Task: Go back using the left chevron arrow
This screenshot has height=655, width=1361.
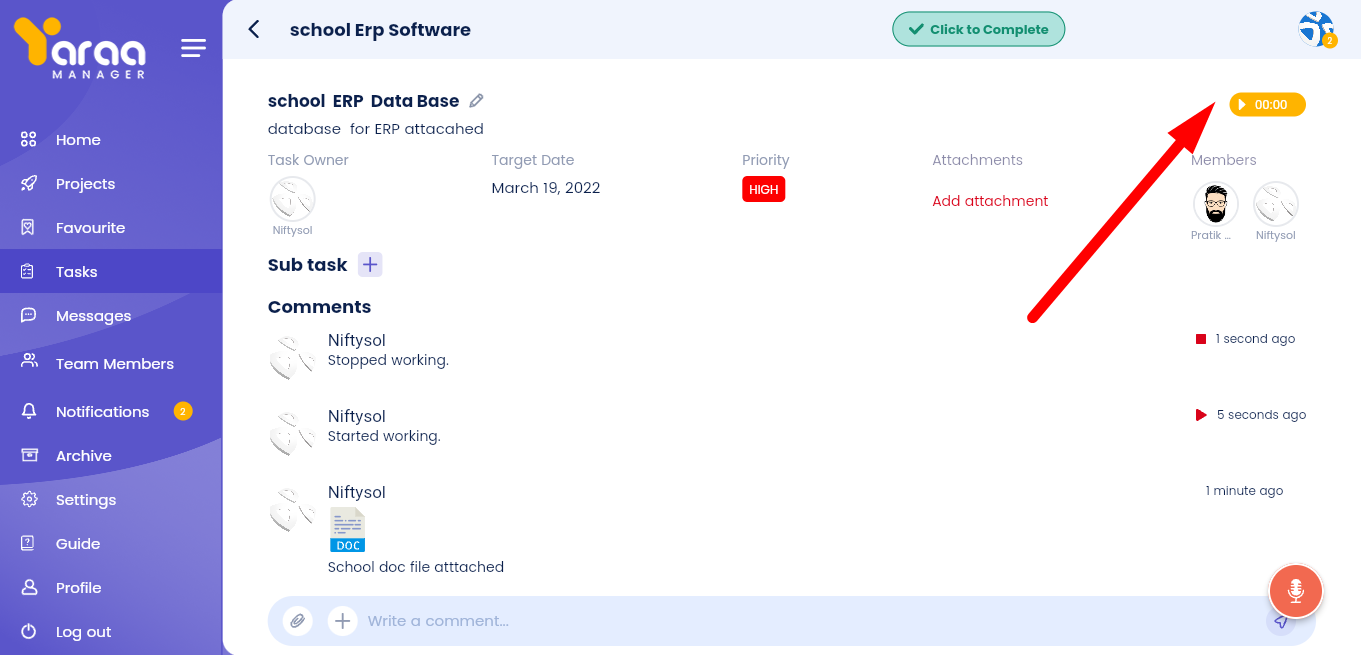Action: point(254,30)
